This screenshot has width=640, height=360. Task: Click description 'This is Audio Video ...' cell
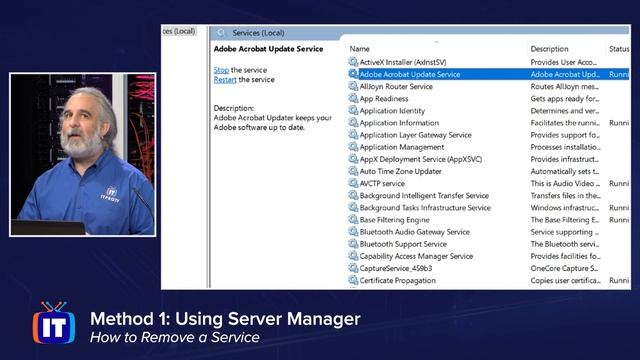point(565,183)
